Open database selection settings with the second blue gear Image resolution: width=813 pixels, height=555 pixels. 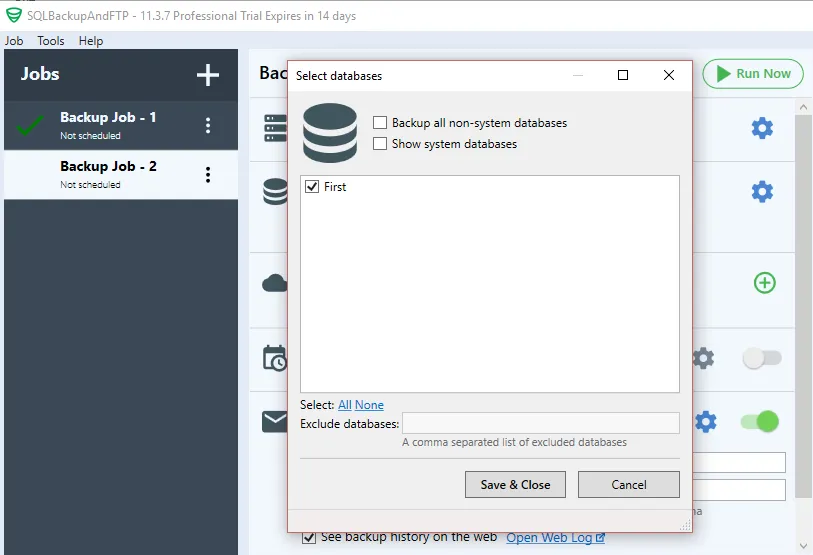tap(762, 191)
